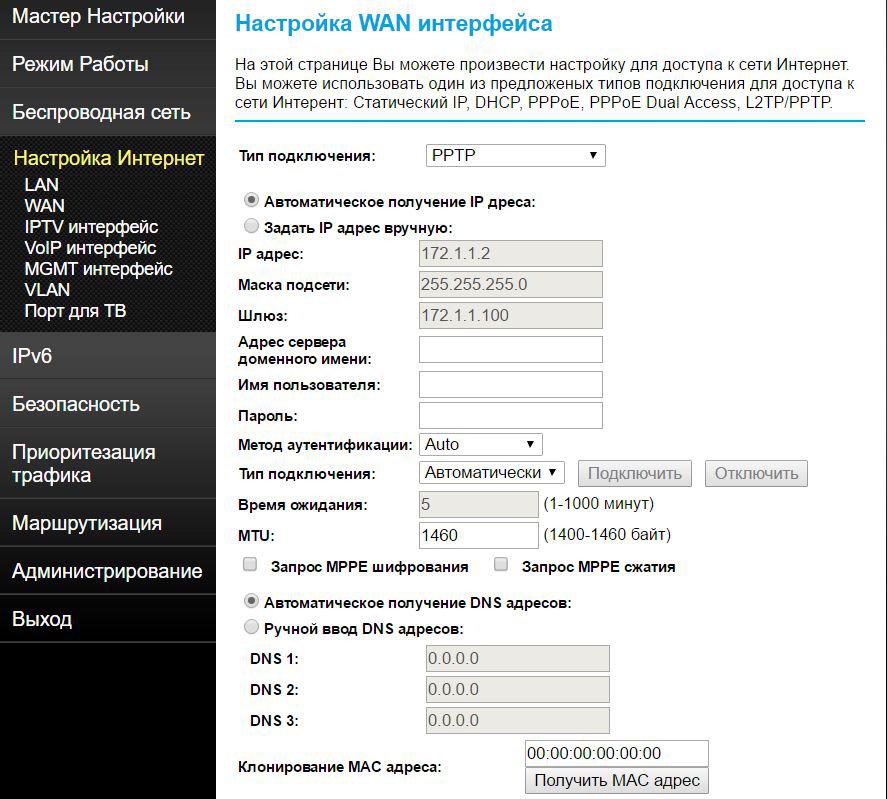887x799 pixels.
Task: Focus the Адрес сервера доменного имени field
Action: tap(511, 350)
